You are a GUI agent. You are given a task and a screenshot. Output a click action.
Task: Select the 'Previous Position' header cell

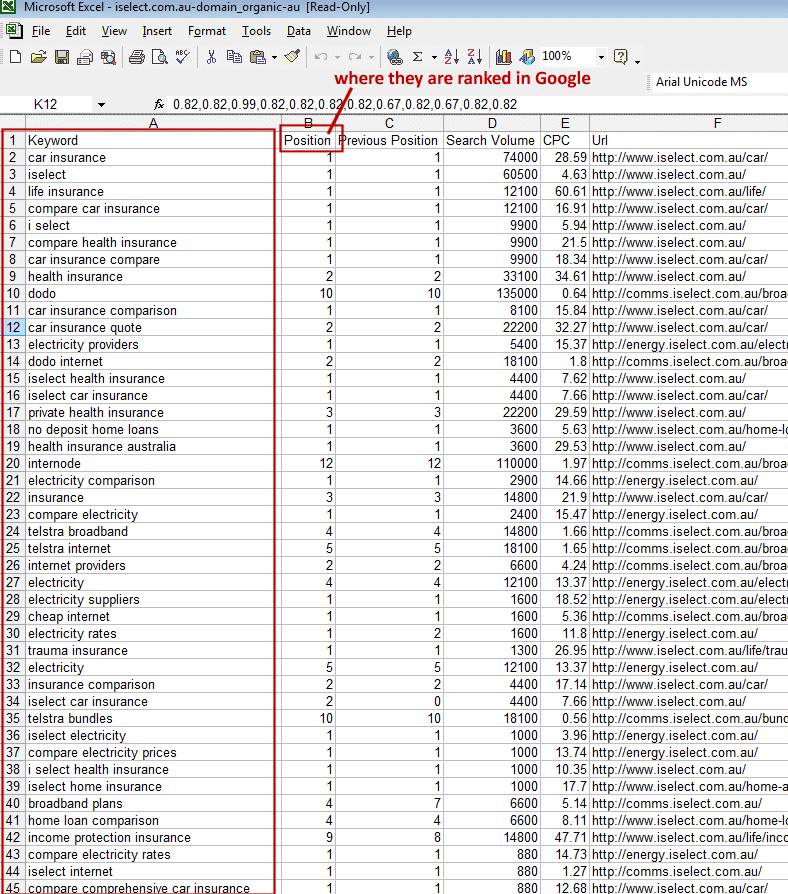pyautogui.click(x=389, y=140)
